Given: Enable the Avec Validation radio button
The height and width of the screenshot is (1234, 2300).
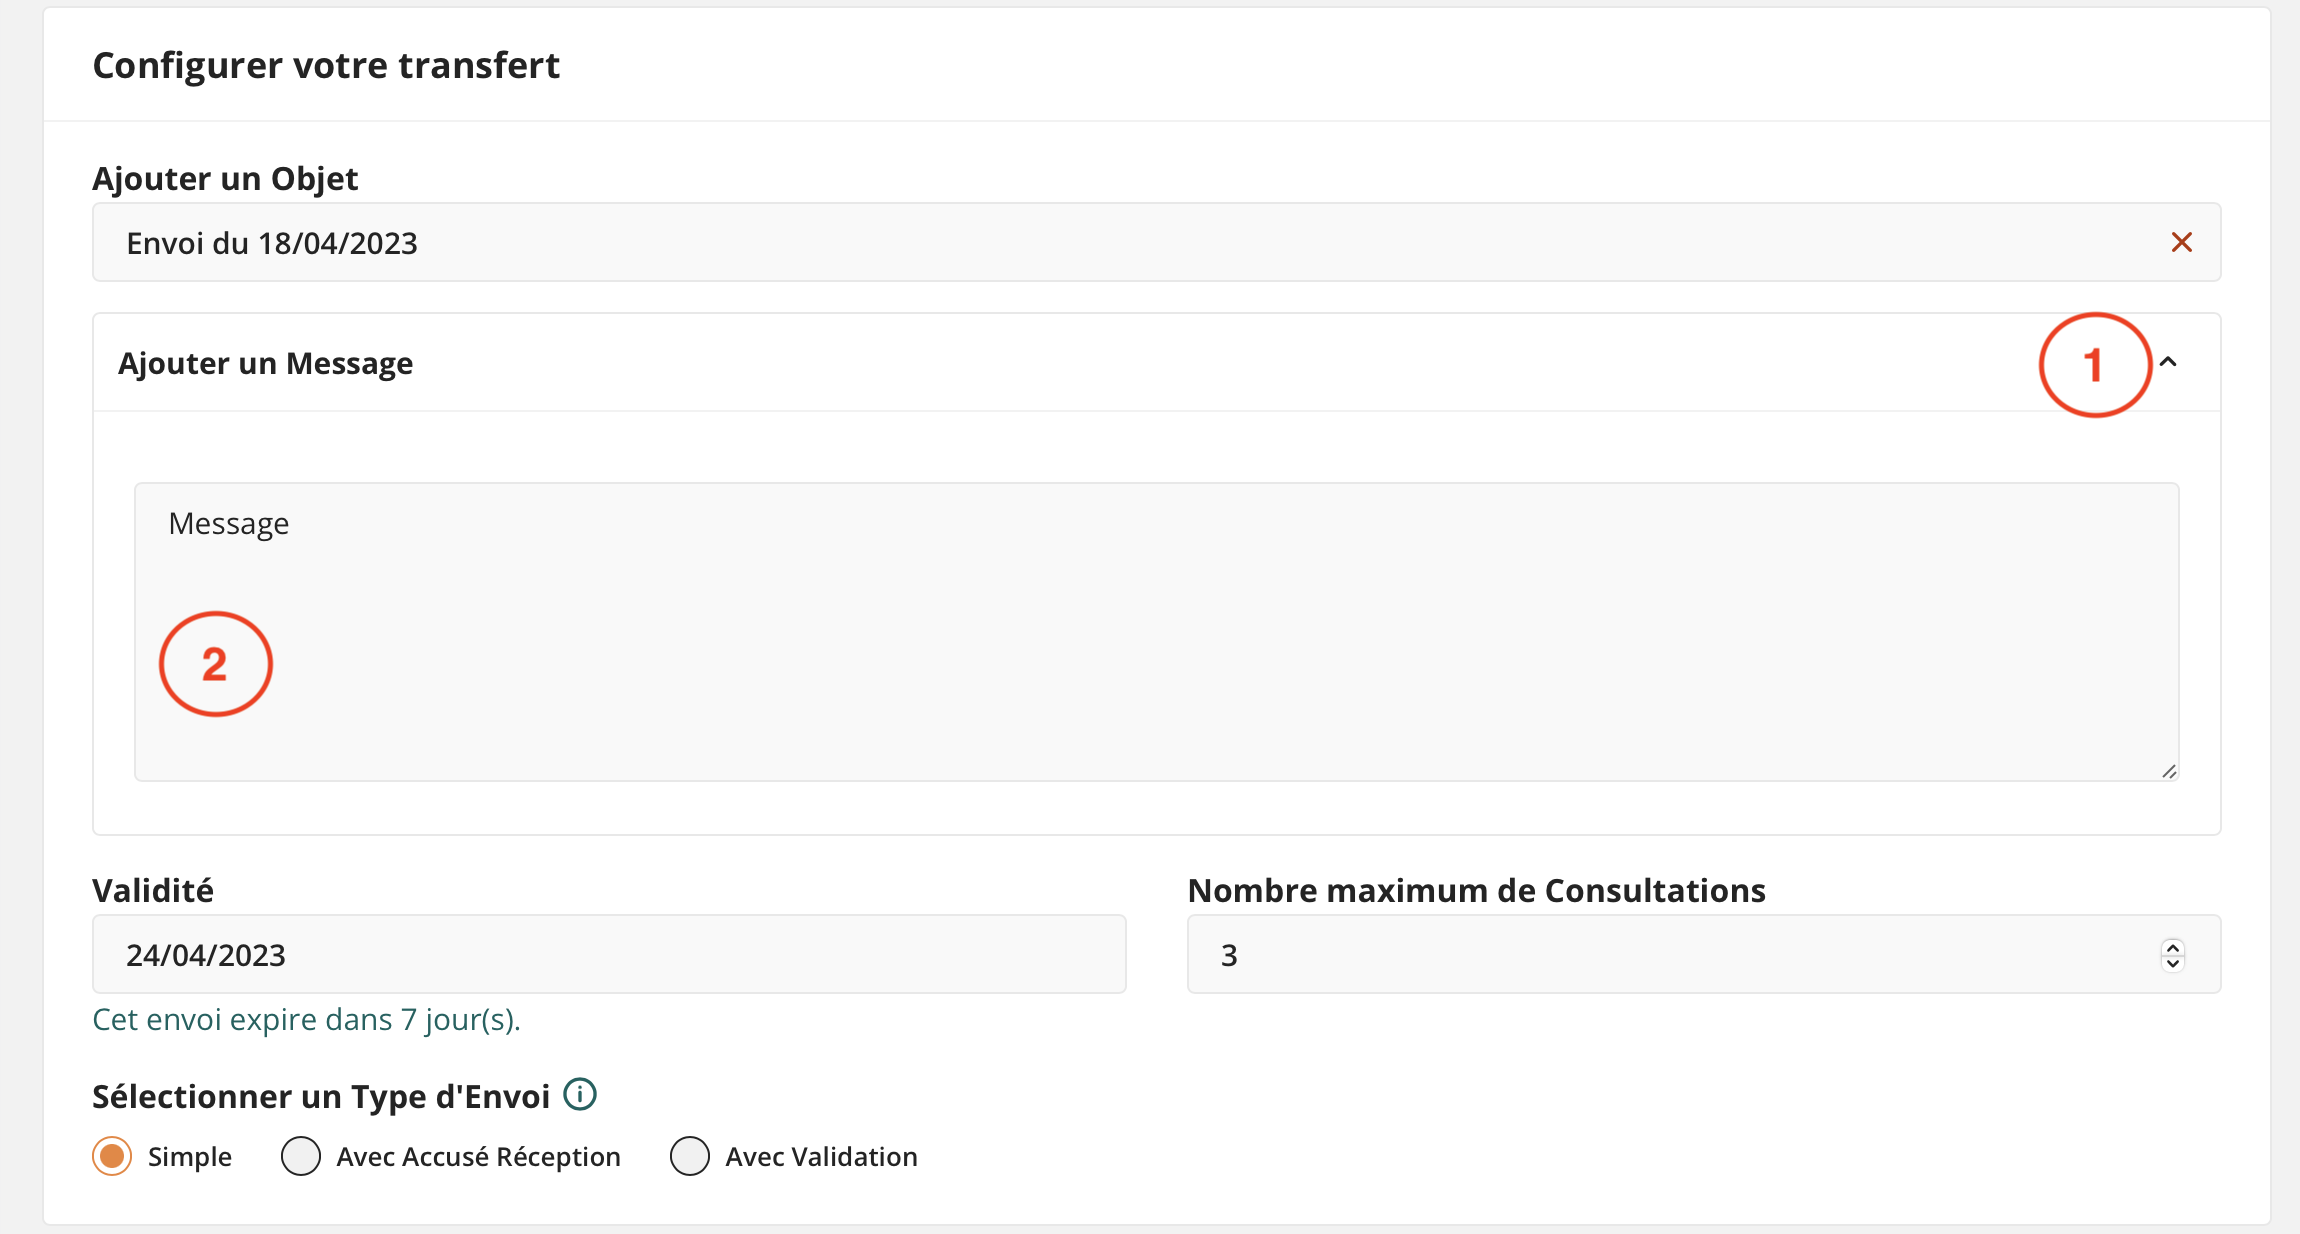Looking at the screenshot, I should (690, 1156).
